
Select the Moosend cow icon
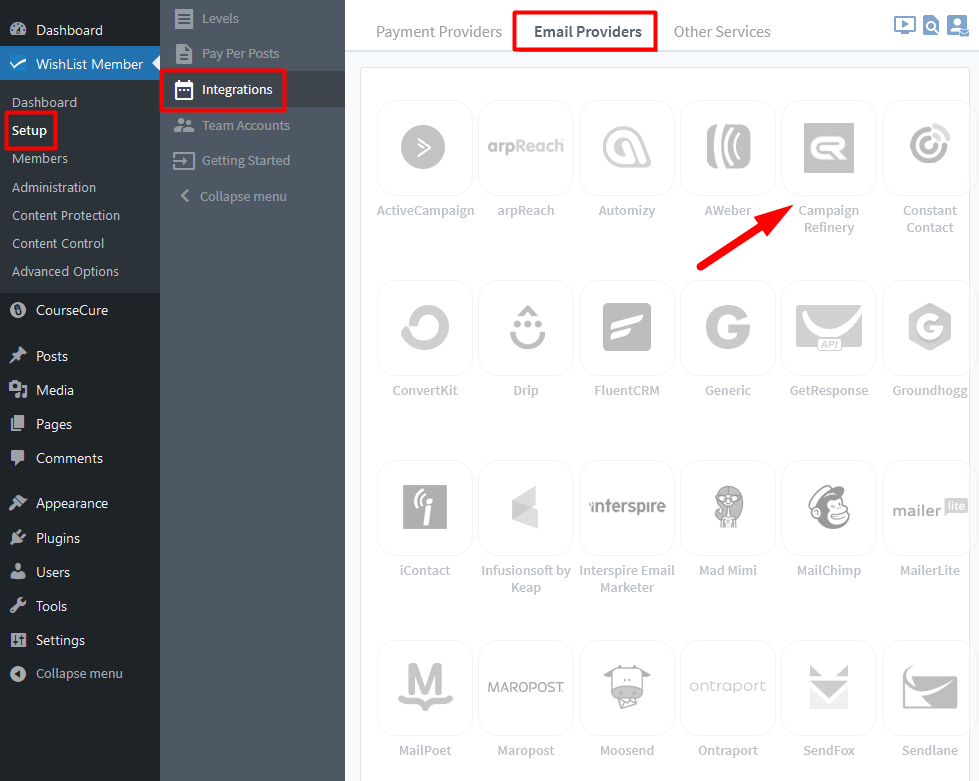(x=627, y=687)
